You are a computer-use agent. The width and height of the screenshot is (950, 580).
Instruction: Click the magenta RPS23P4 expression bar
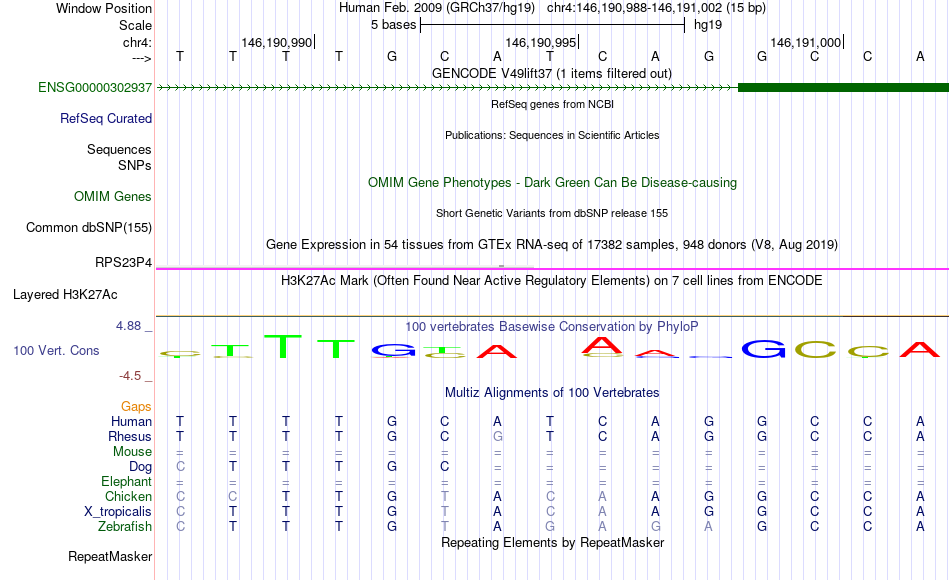552,268
